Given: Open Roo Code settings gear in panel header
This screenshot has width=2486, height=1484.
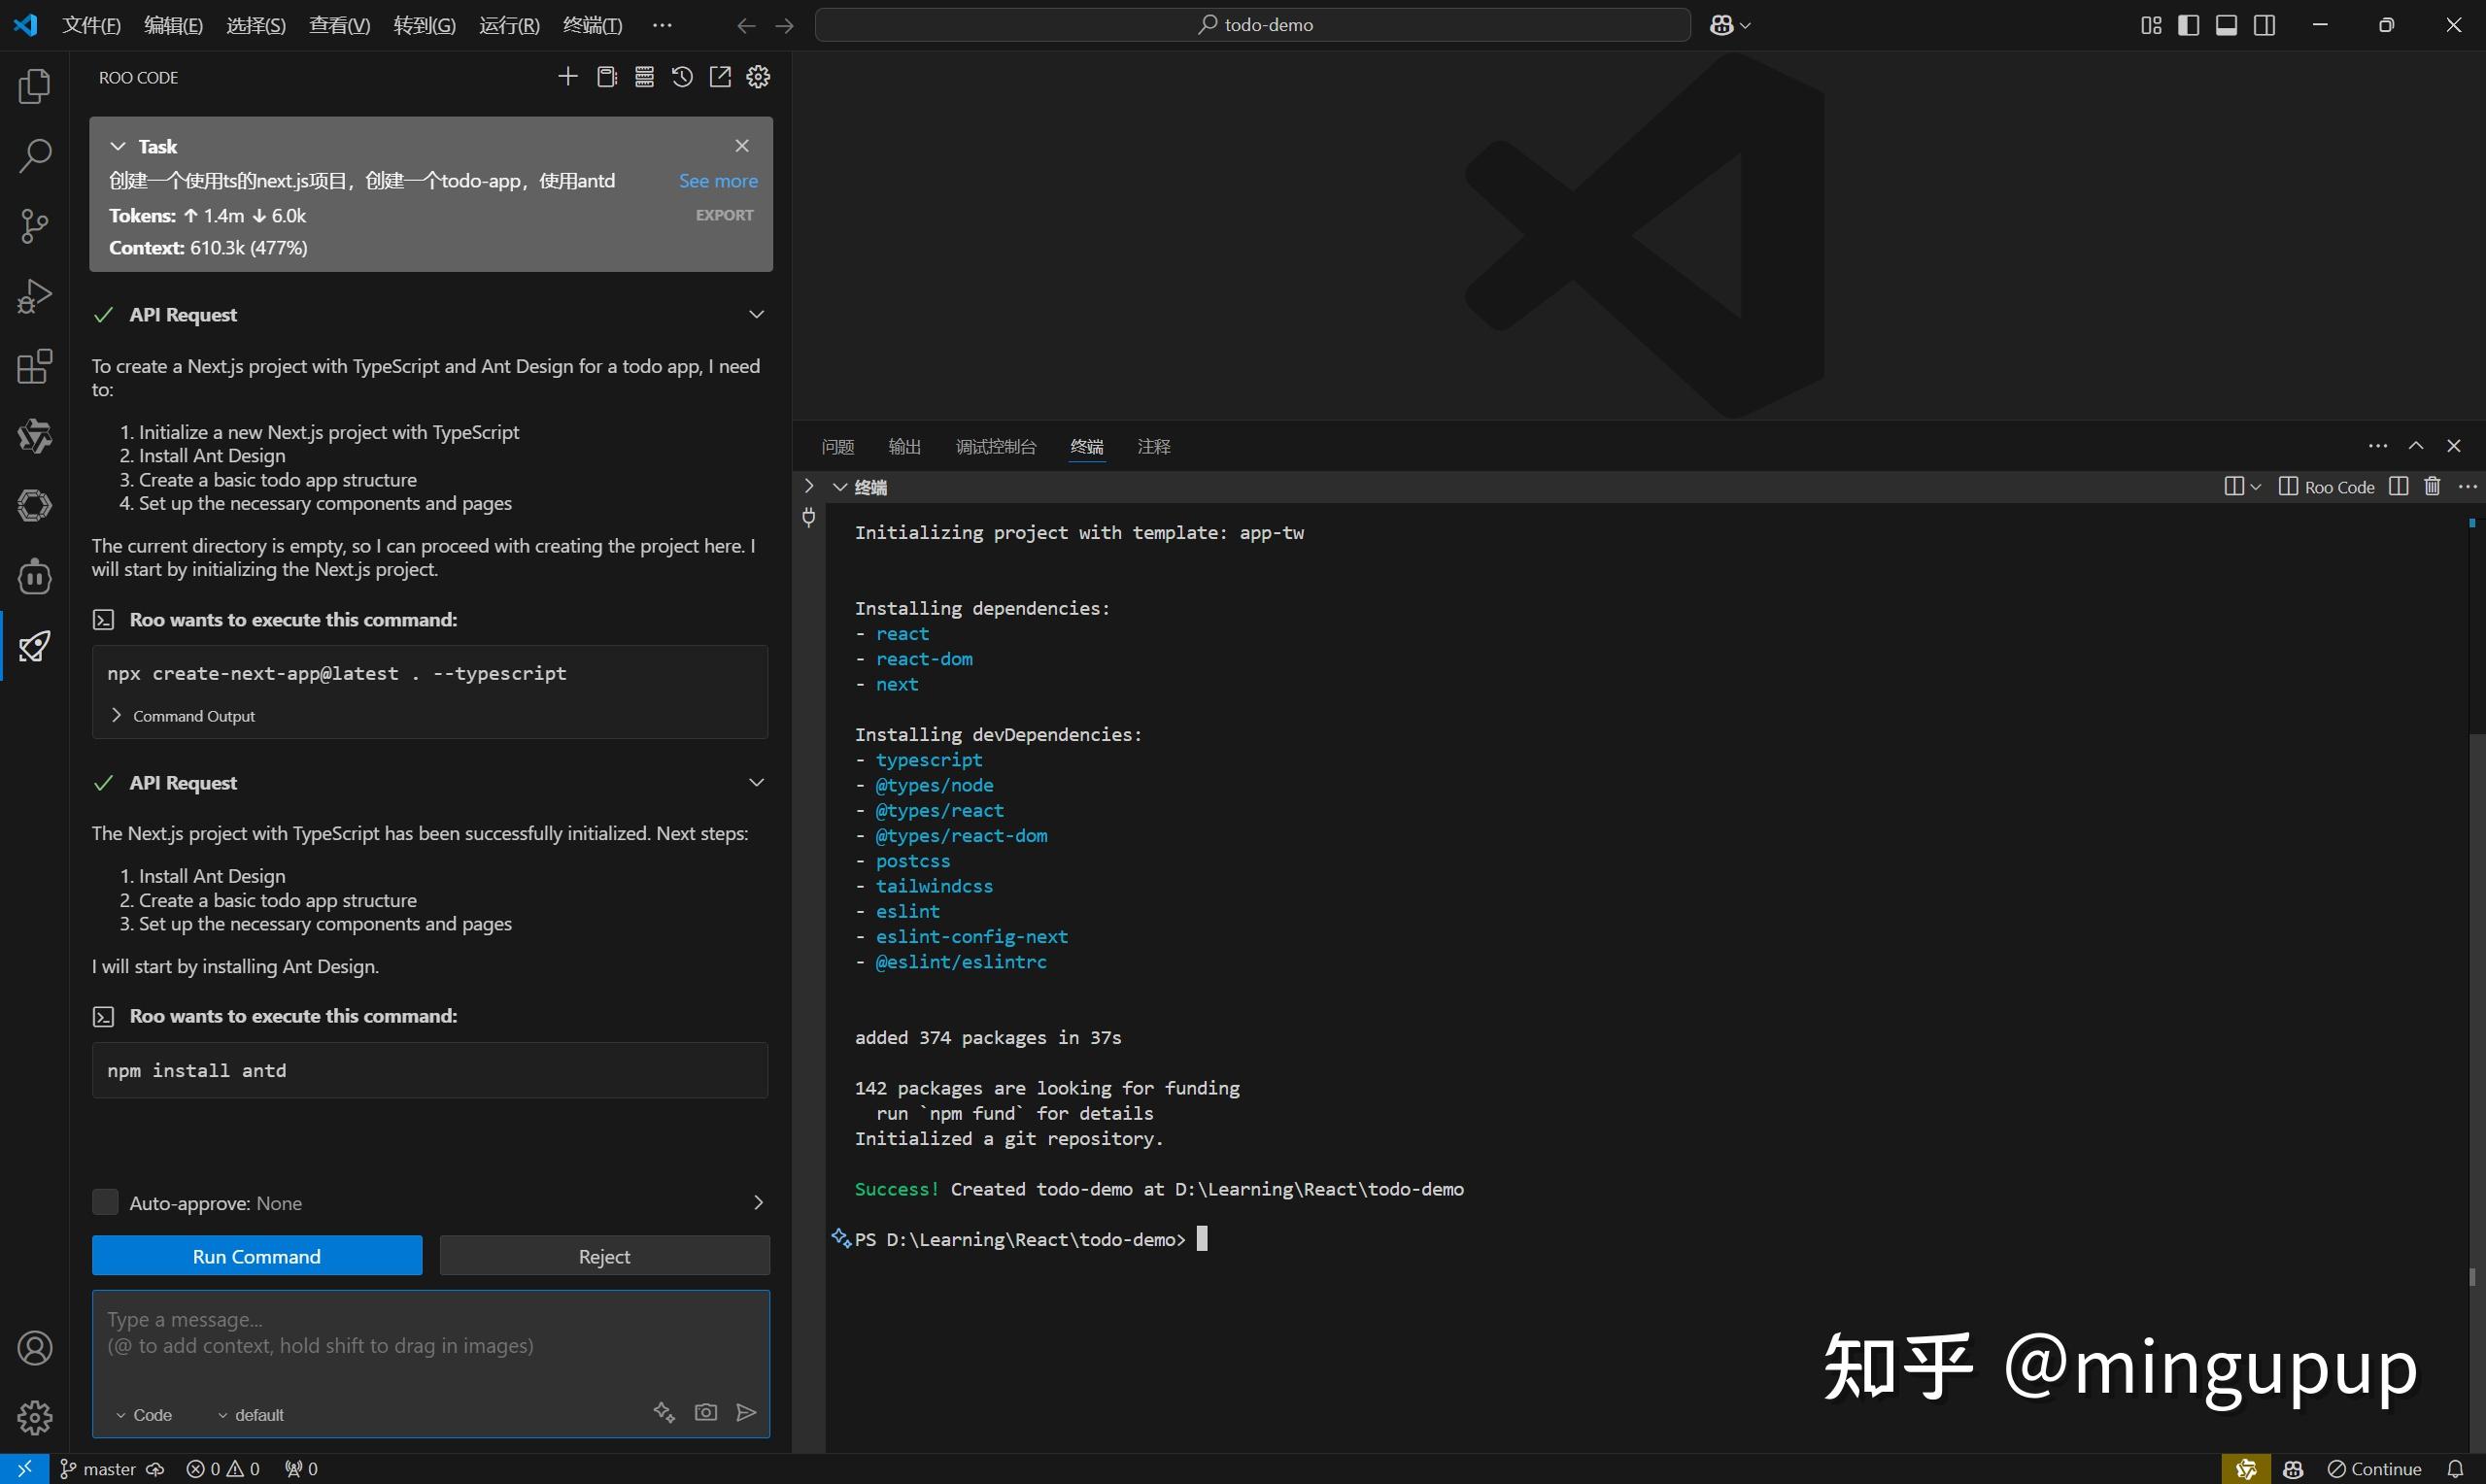Looking at the screenshot, I should coord(758,77).
